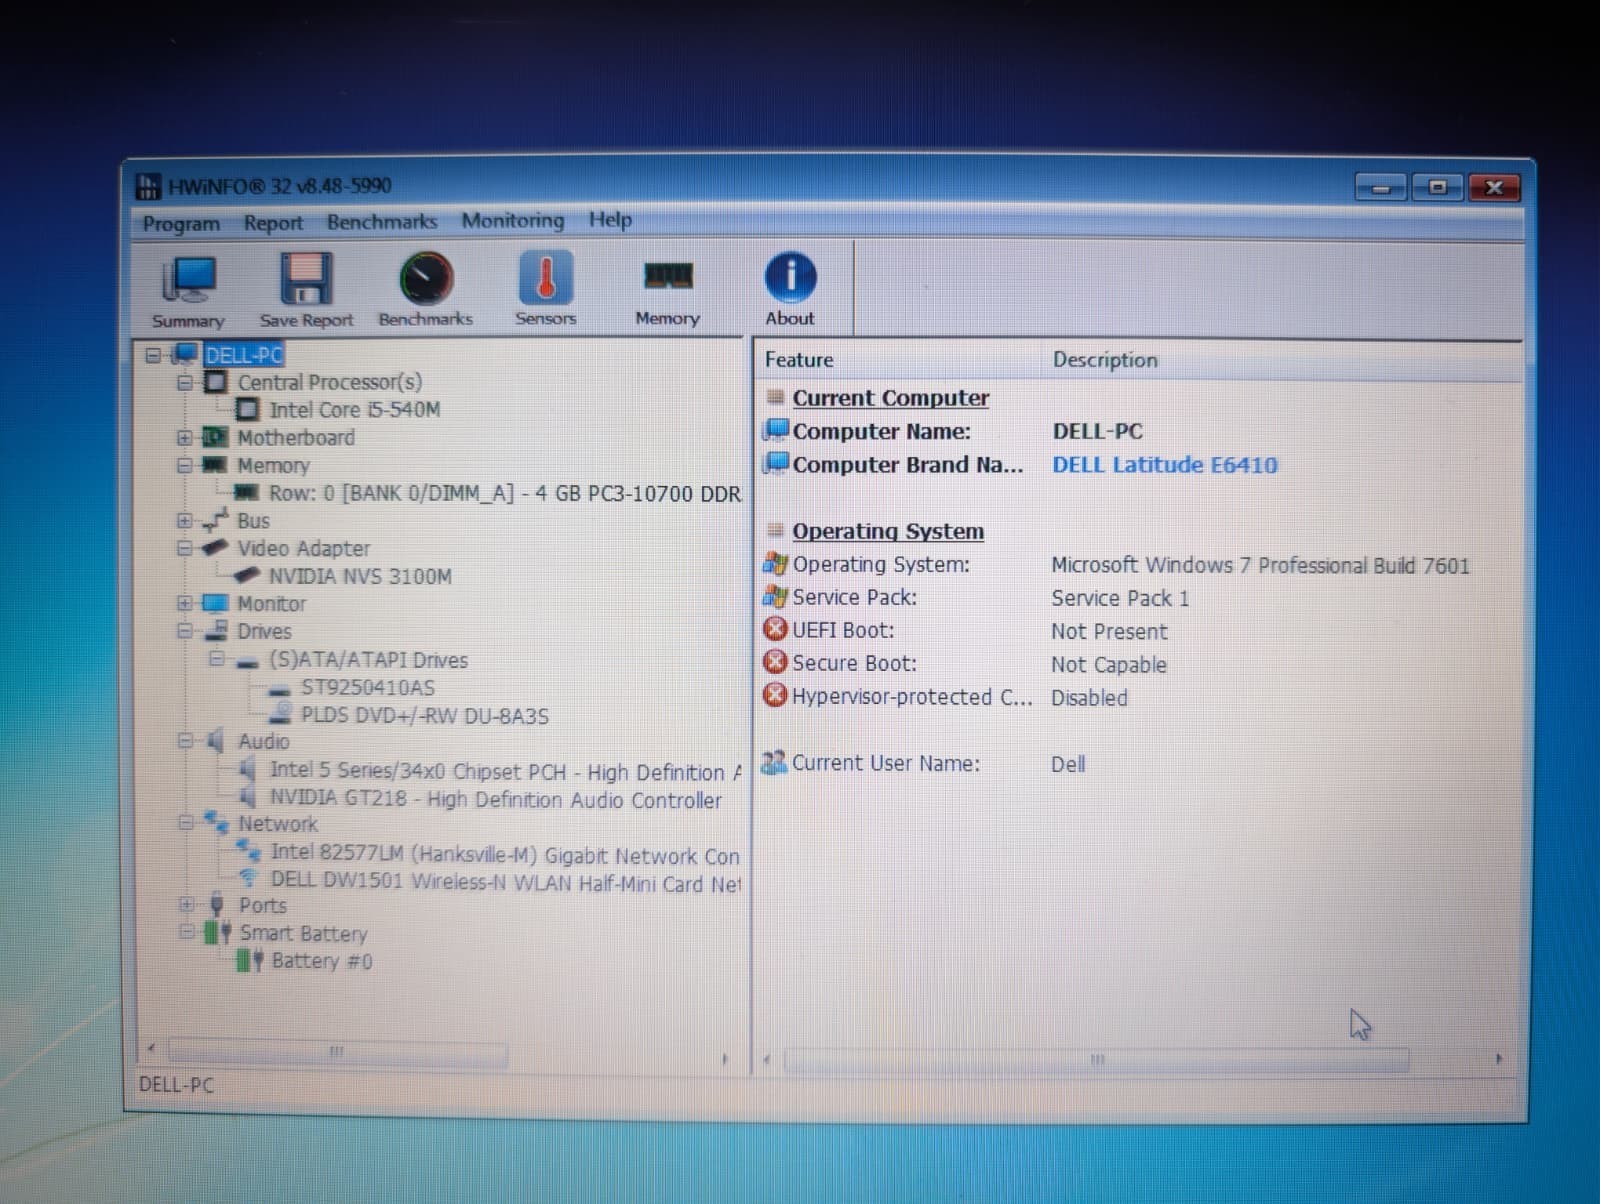
Task: Click the Current User Name people icon
Action: point(774,762)
